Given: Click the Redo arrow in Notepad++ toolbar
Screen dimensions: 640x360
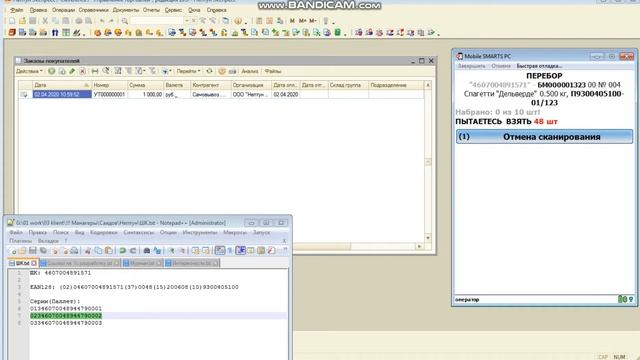Looking at the screenshot, I should [133, 251].
